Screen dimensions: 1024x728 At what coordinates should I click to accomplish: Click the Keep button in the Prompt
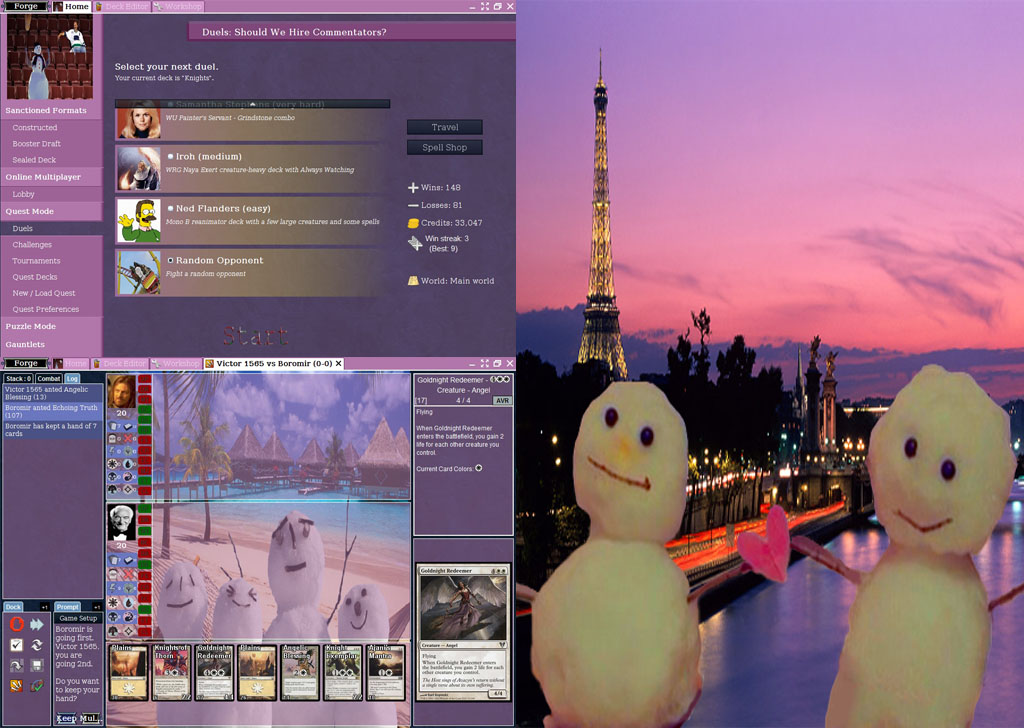click(66, 718)
